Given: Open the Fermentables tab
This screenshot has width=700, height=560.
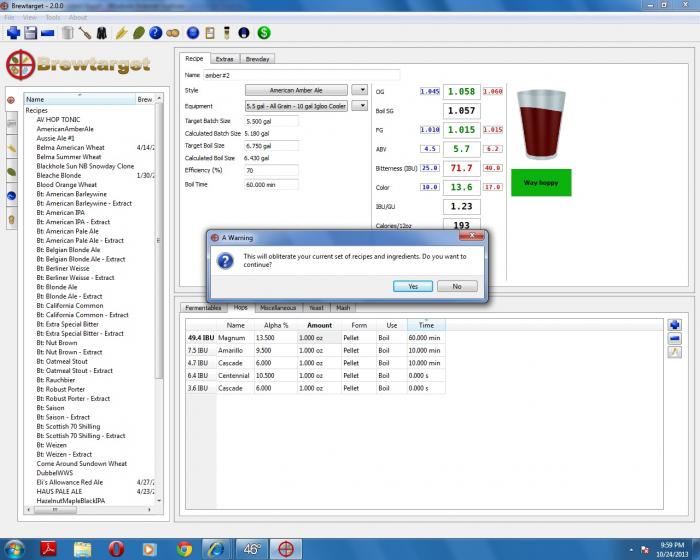Looking at the screenshot, I should click(203, 308).
